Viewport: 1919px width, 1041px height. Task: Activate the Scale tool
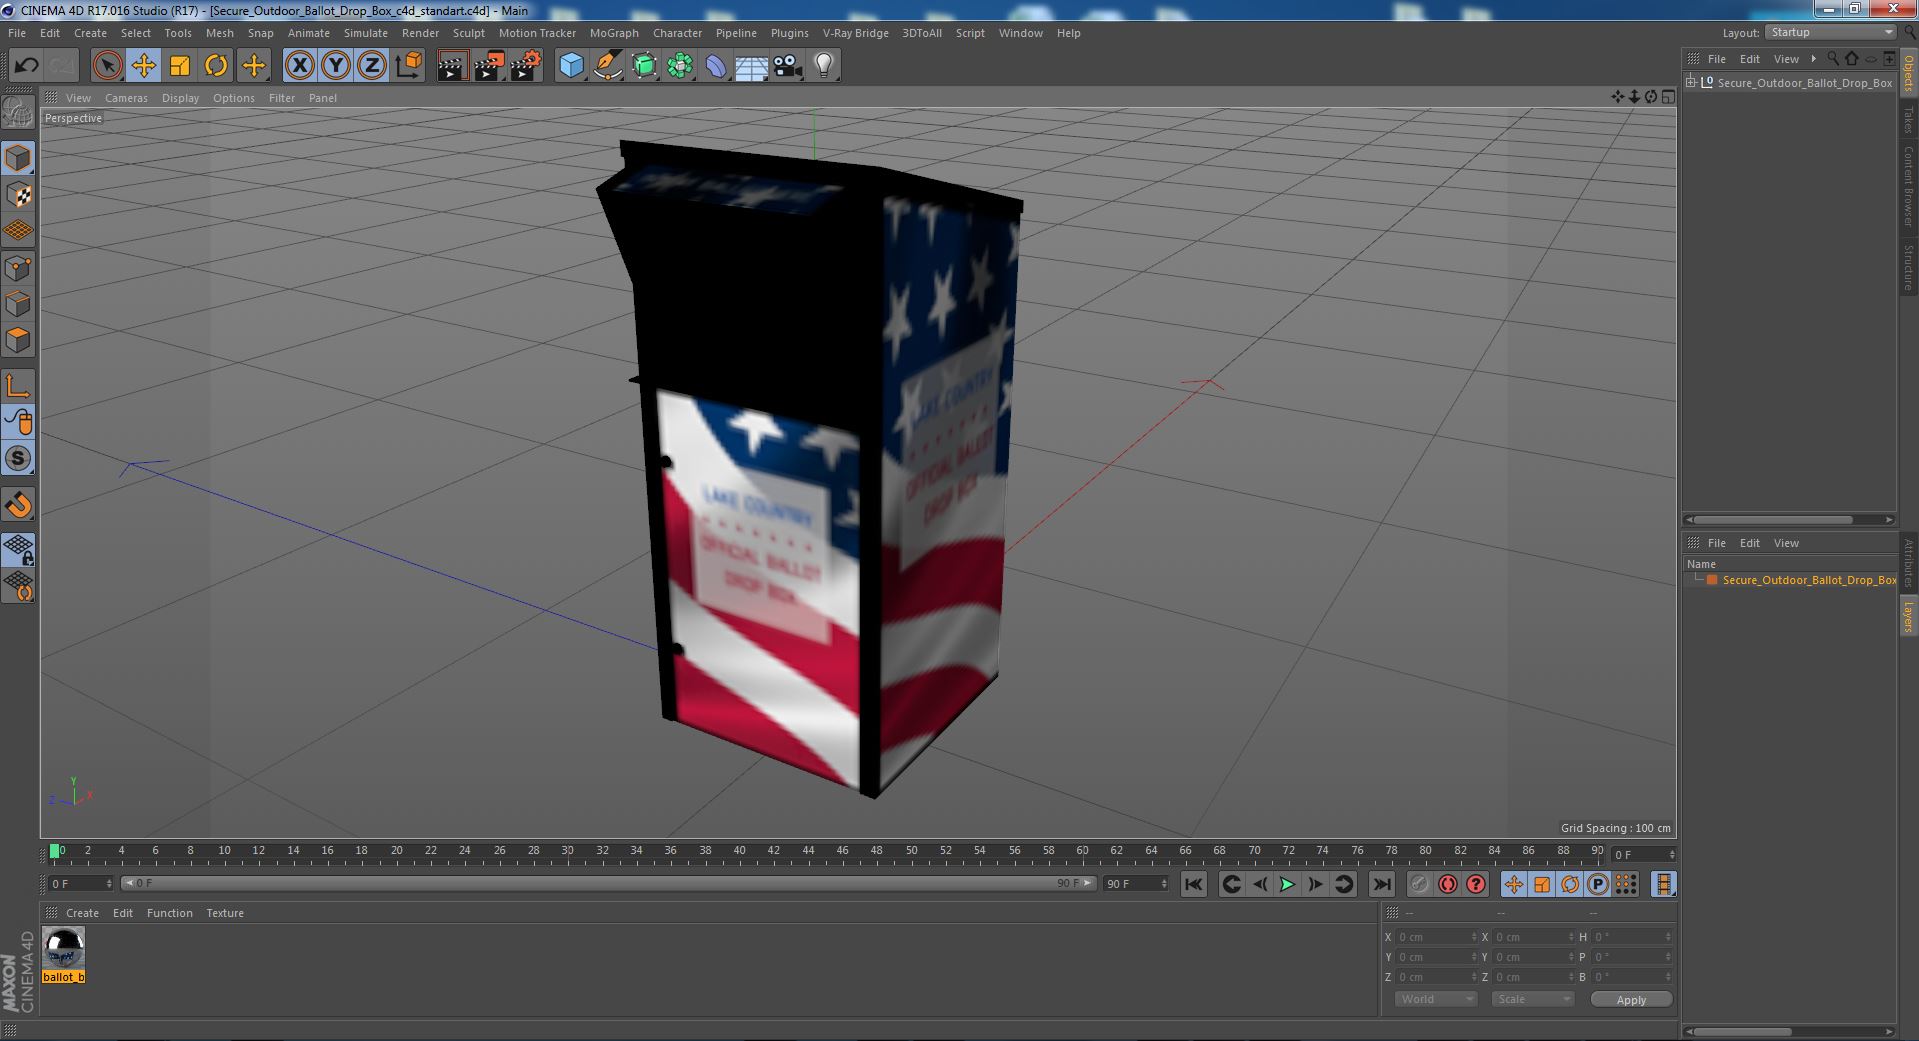click(180, 66)
